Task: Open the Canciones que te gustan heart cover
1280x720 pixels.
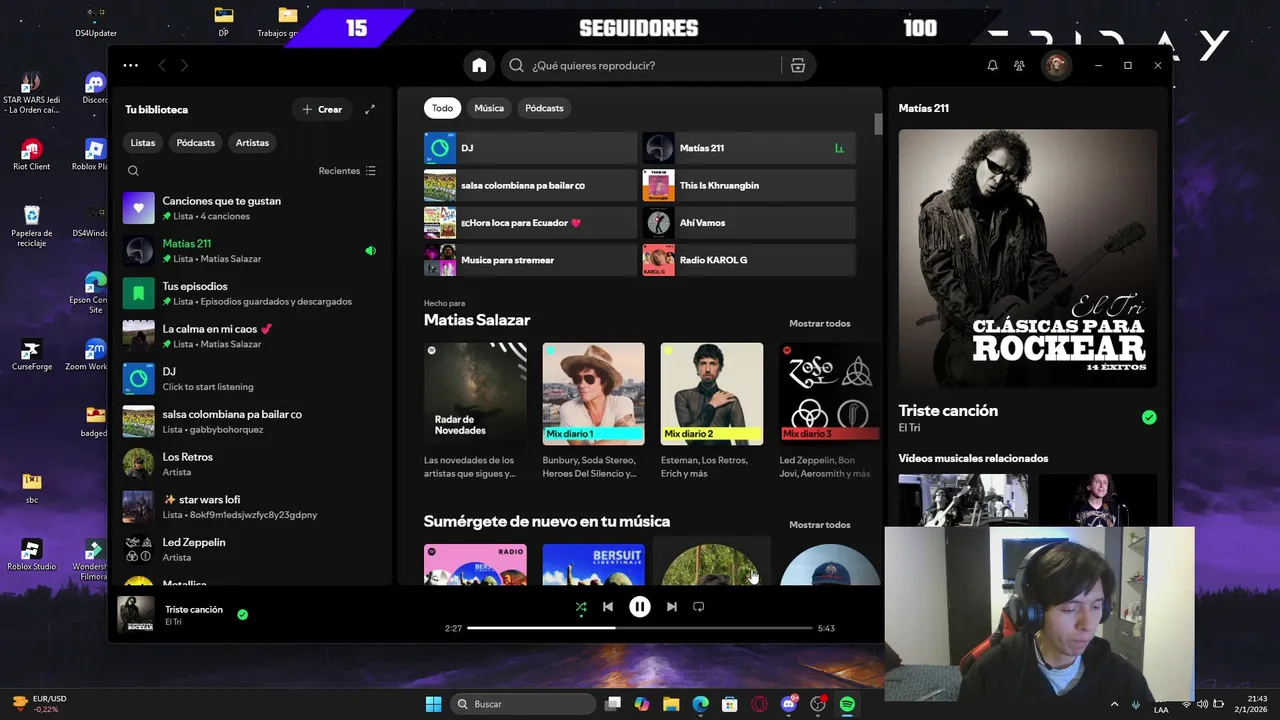Action: tap(138, 208)
